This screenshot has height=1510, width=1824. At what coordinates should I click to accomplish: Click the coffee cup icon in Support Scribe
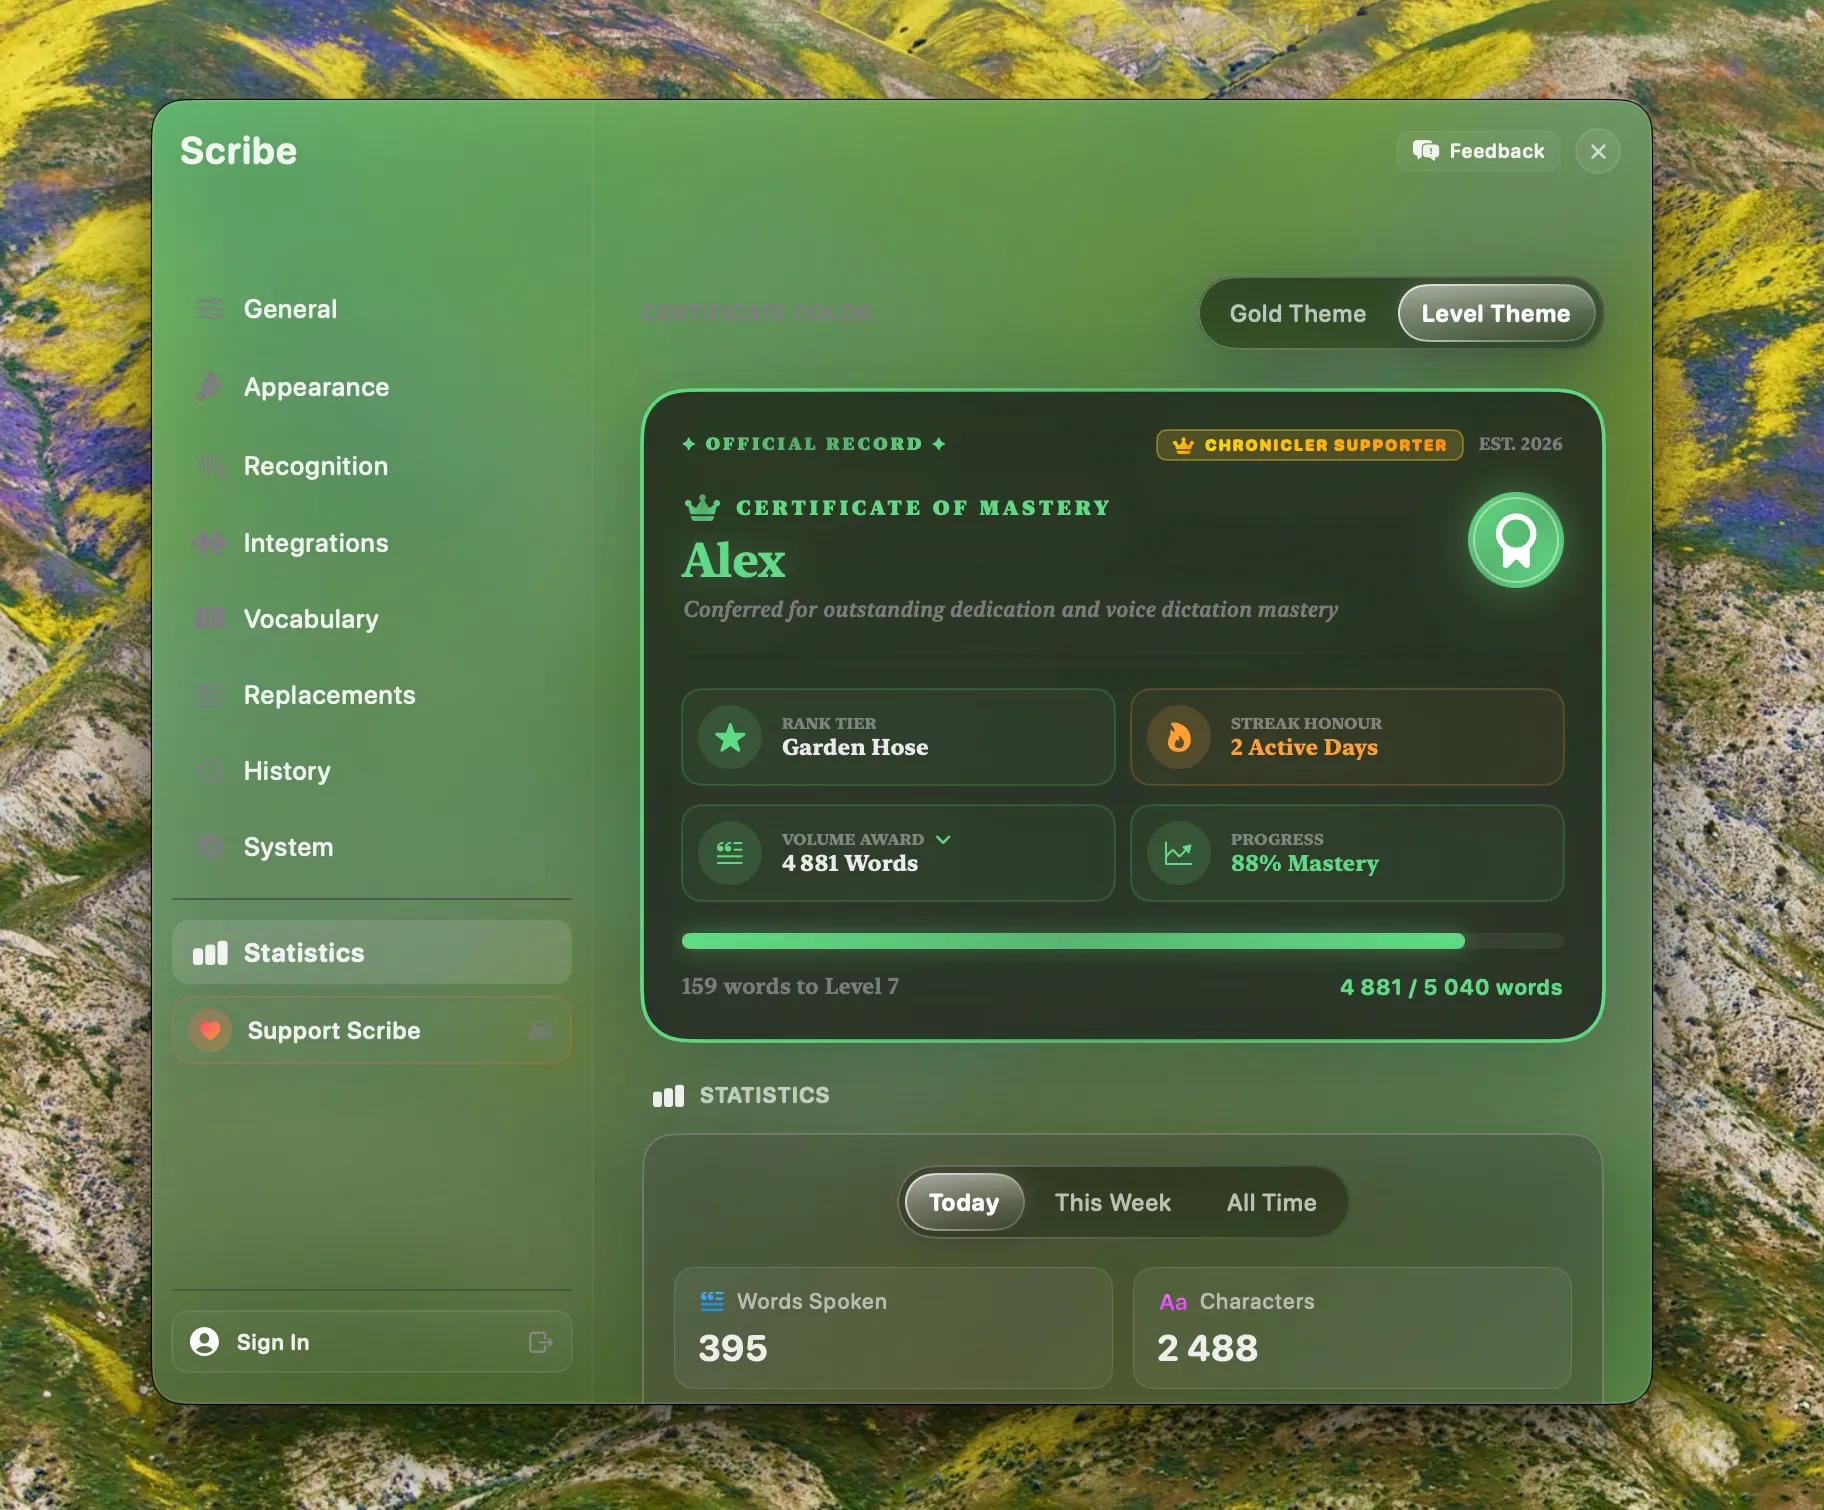541,1030
